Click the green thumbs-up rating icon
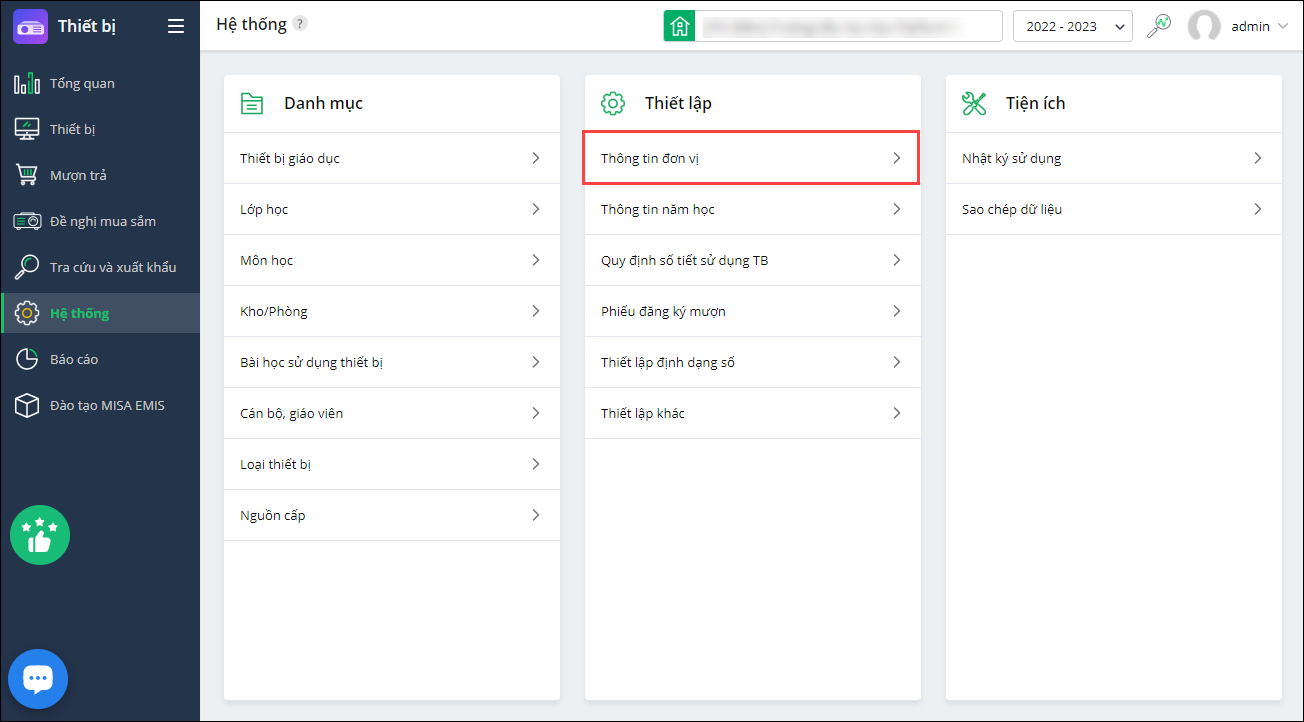Viewport: 1304px width, 722px height. 40,535
